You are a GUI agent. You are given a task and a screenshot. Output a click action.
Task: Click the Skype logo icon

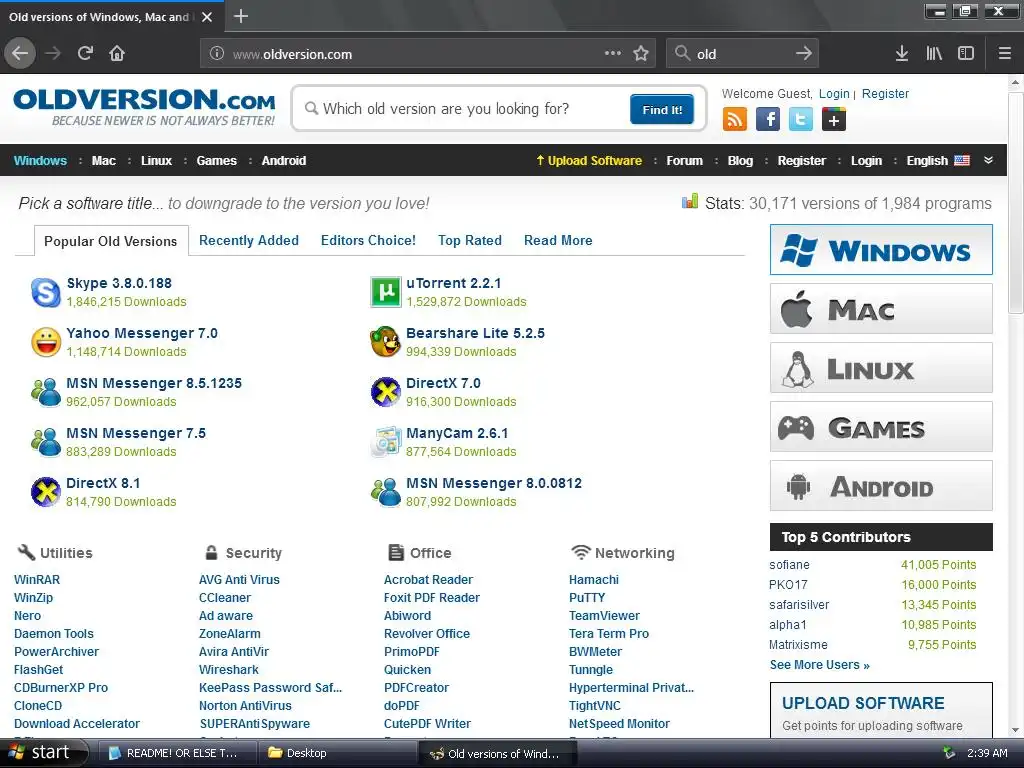tap(46, 292)
